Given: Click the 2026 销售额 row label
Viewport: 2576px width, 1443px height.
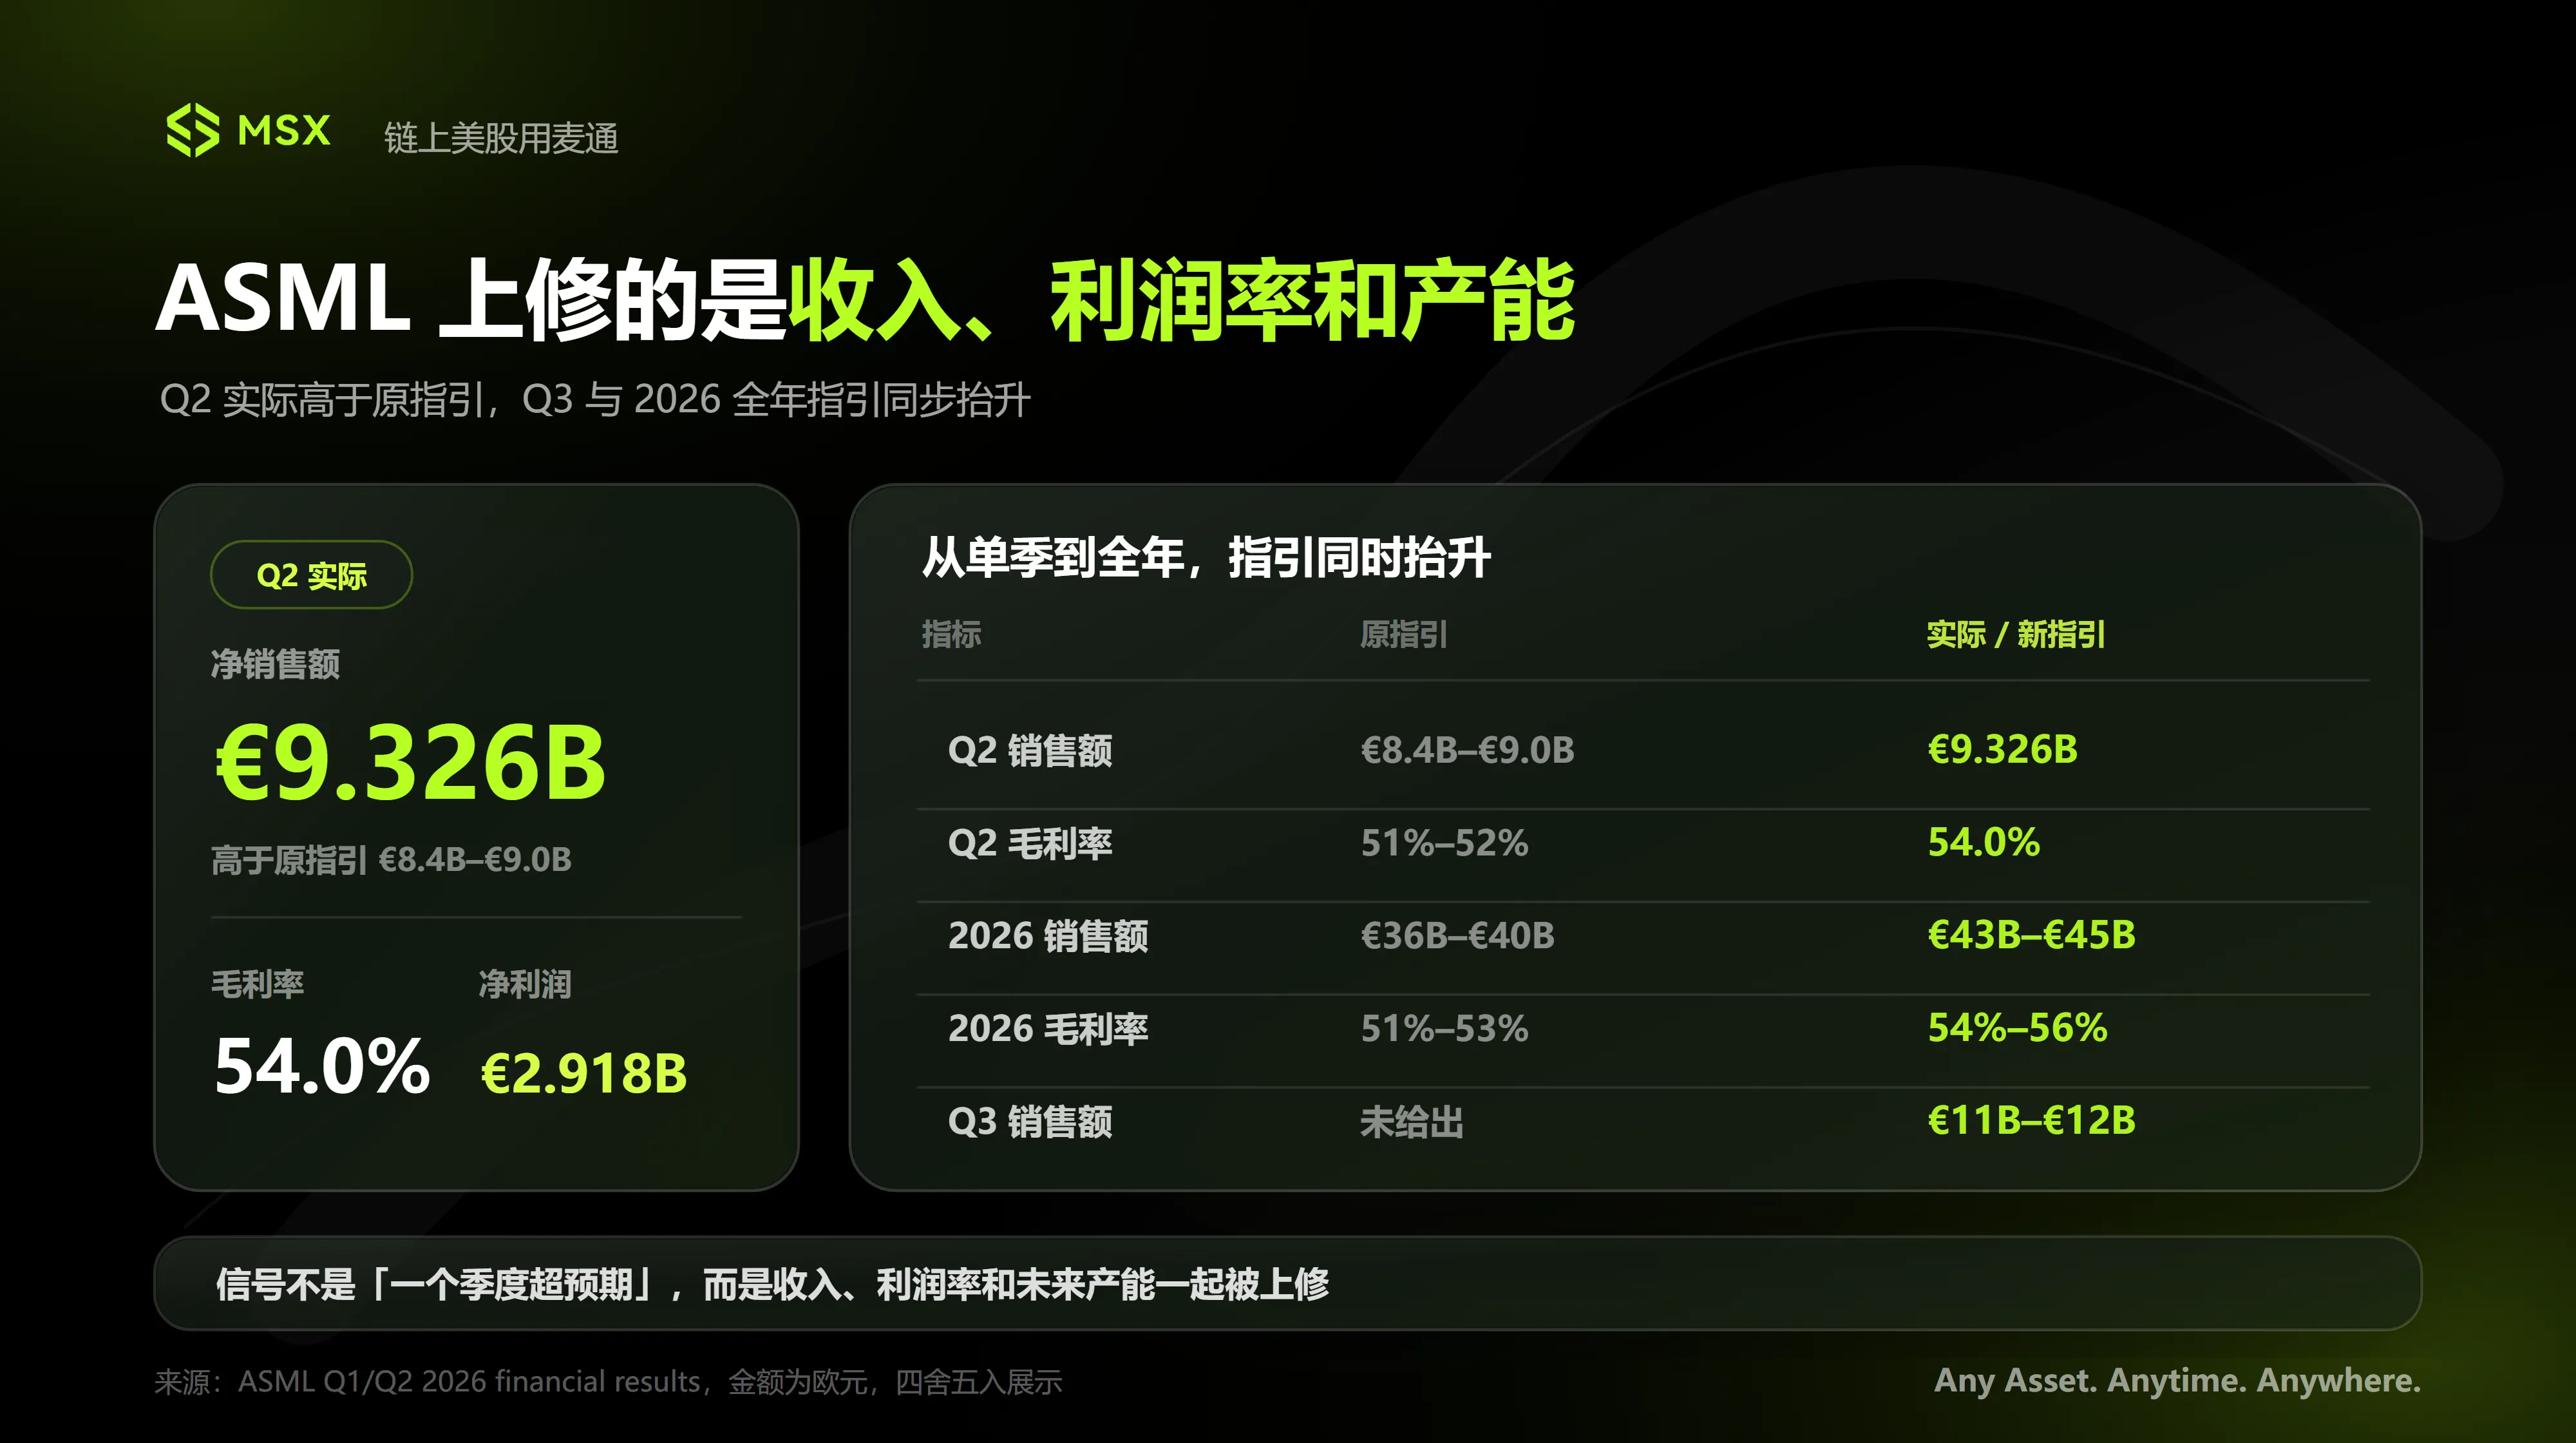Looking at the screenshot, I should [1048, 936].
